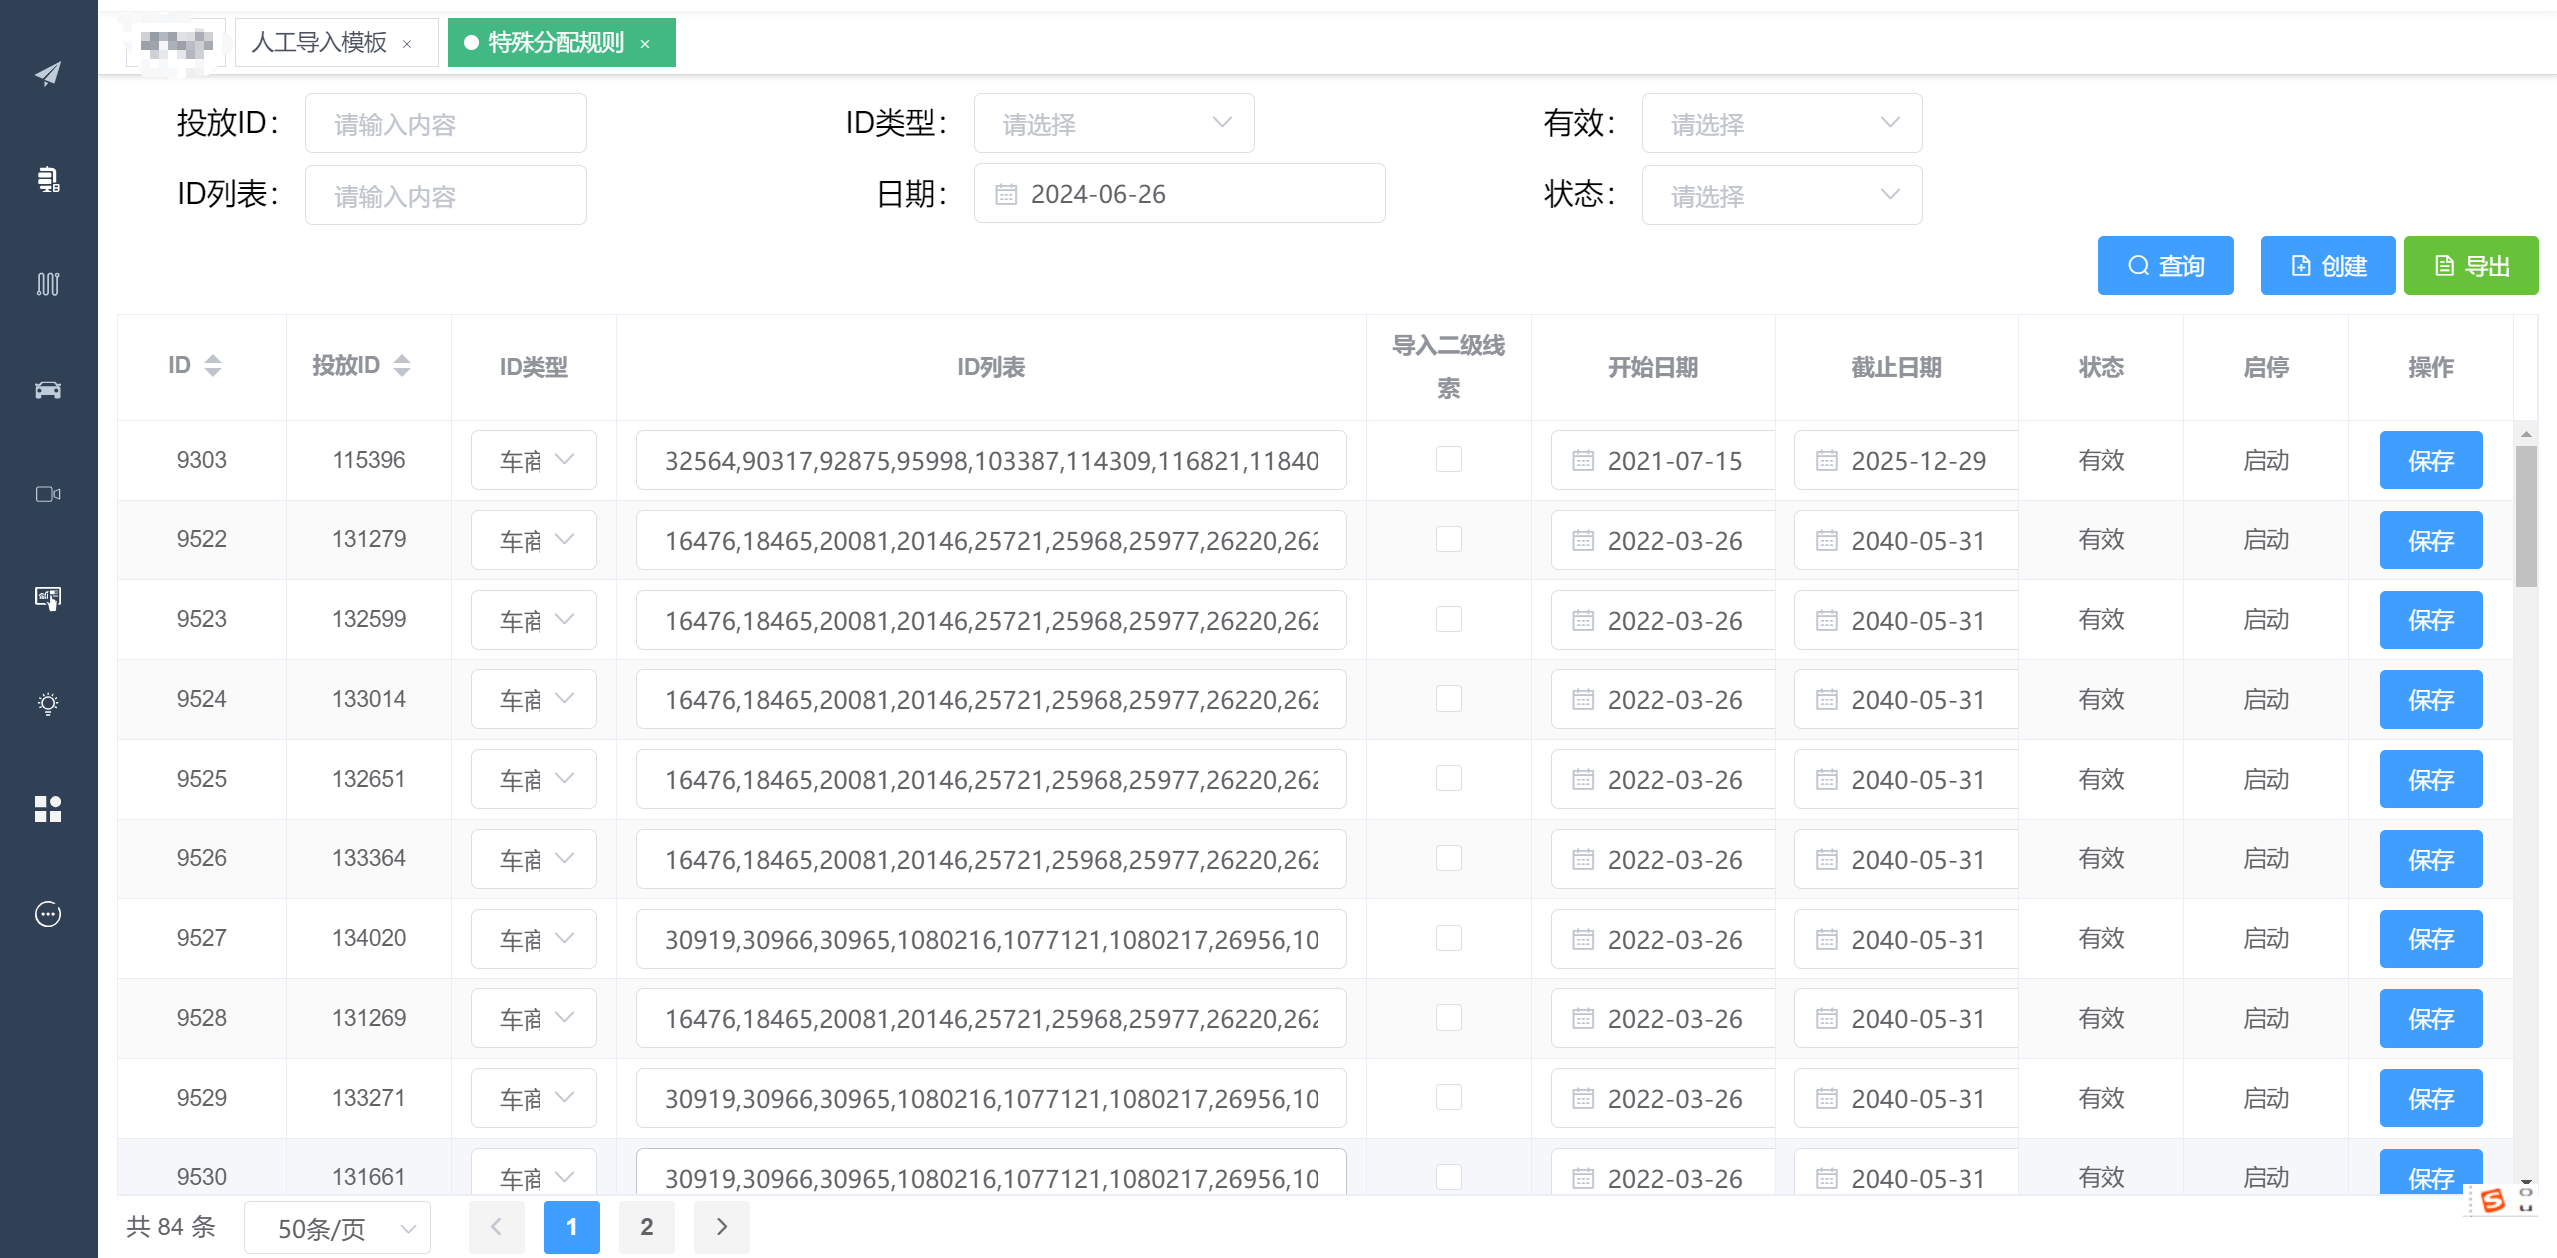Go to next page arrow
Screen dimensions: 2557x1258
[722, 1227]
